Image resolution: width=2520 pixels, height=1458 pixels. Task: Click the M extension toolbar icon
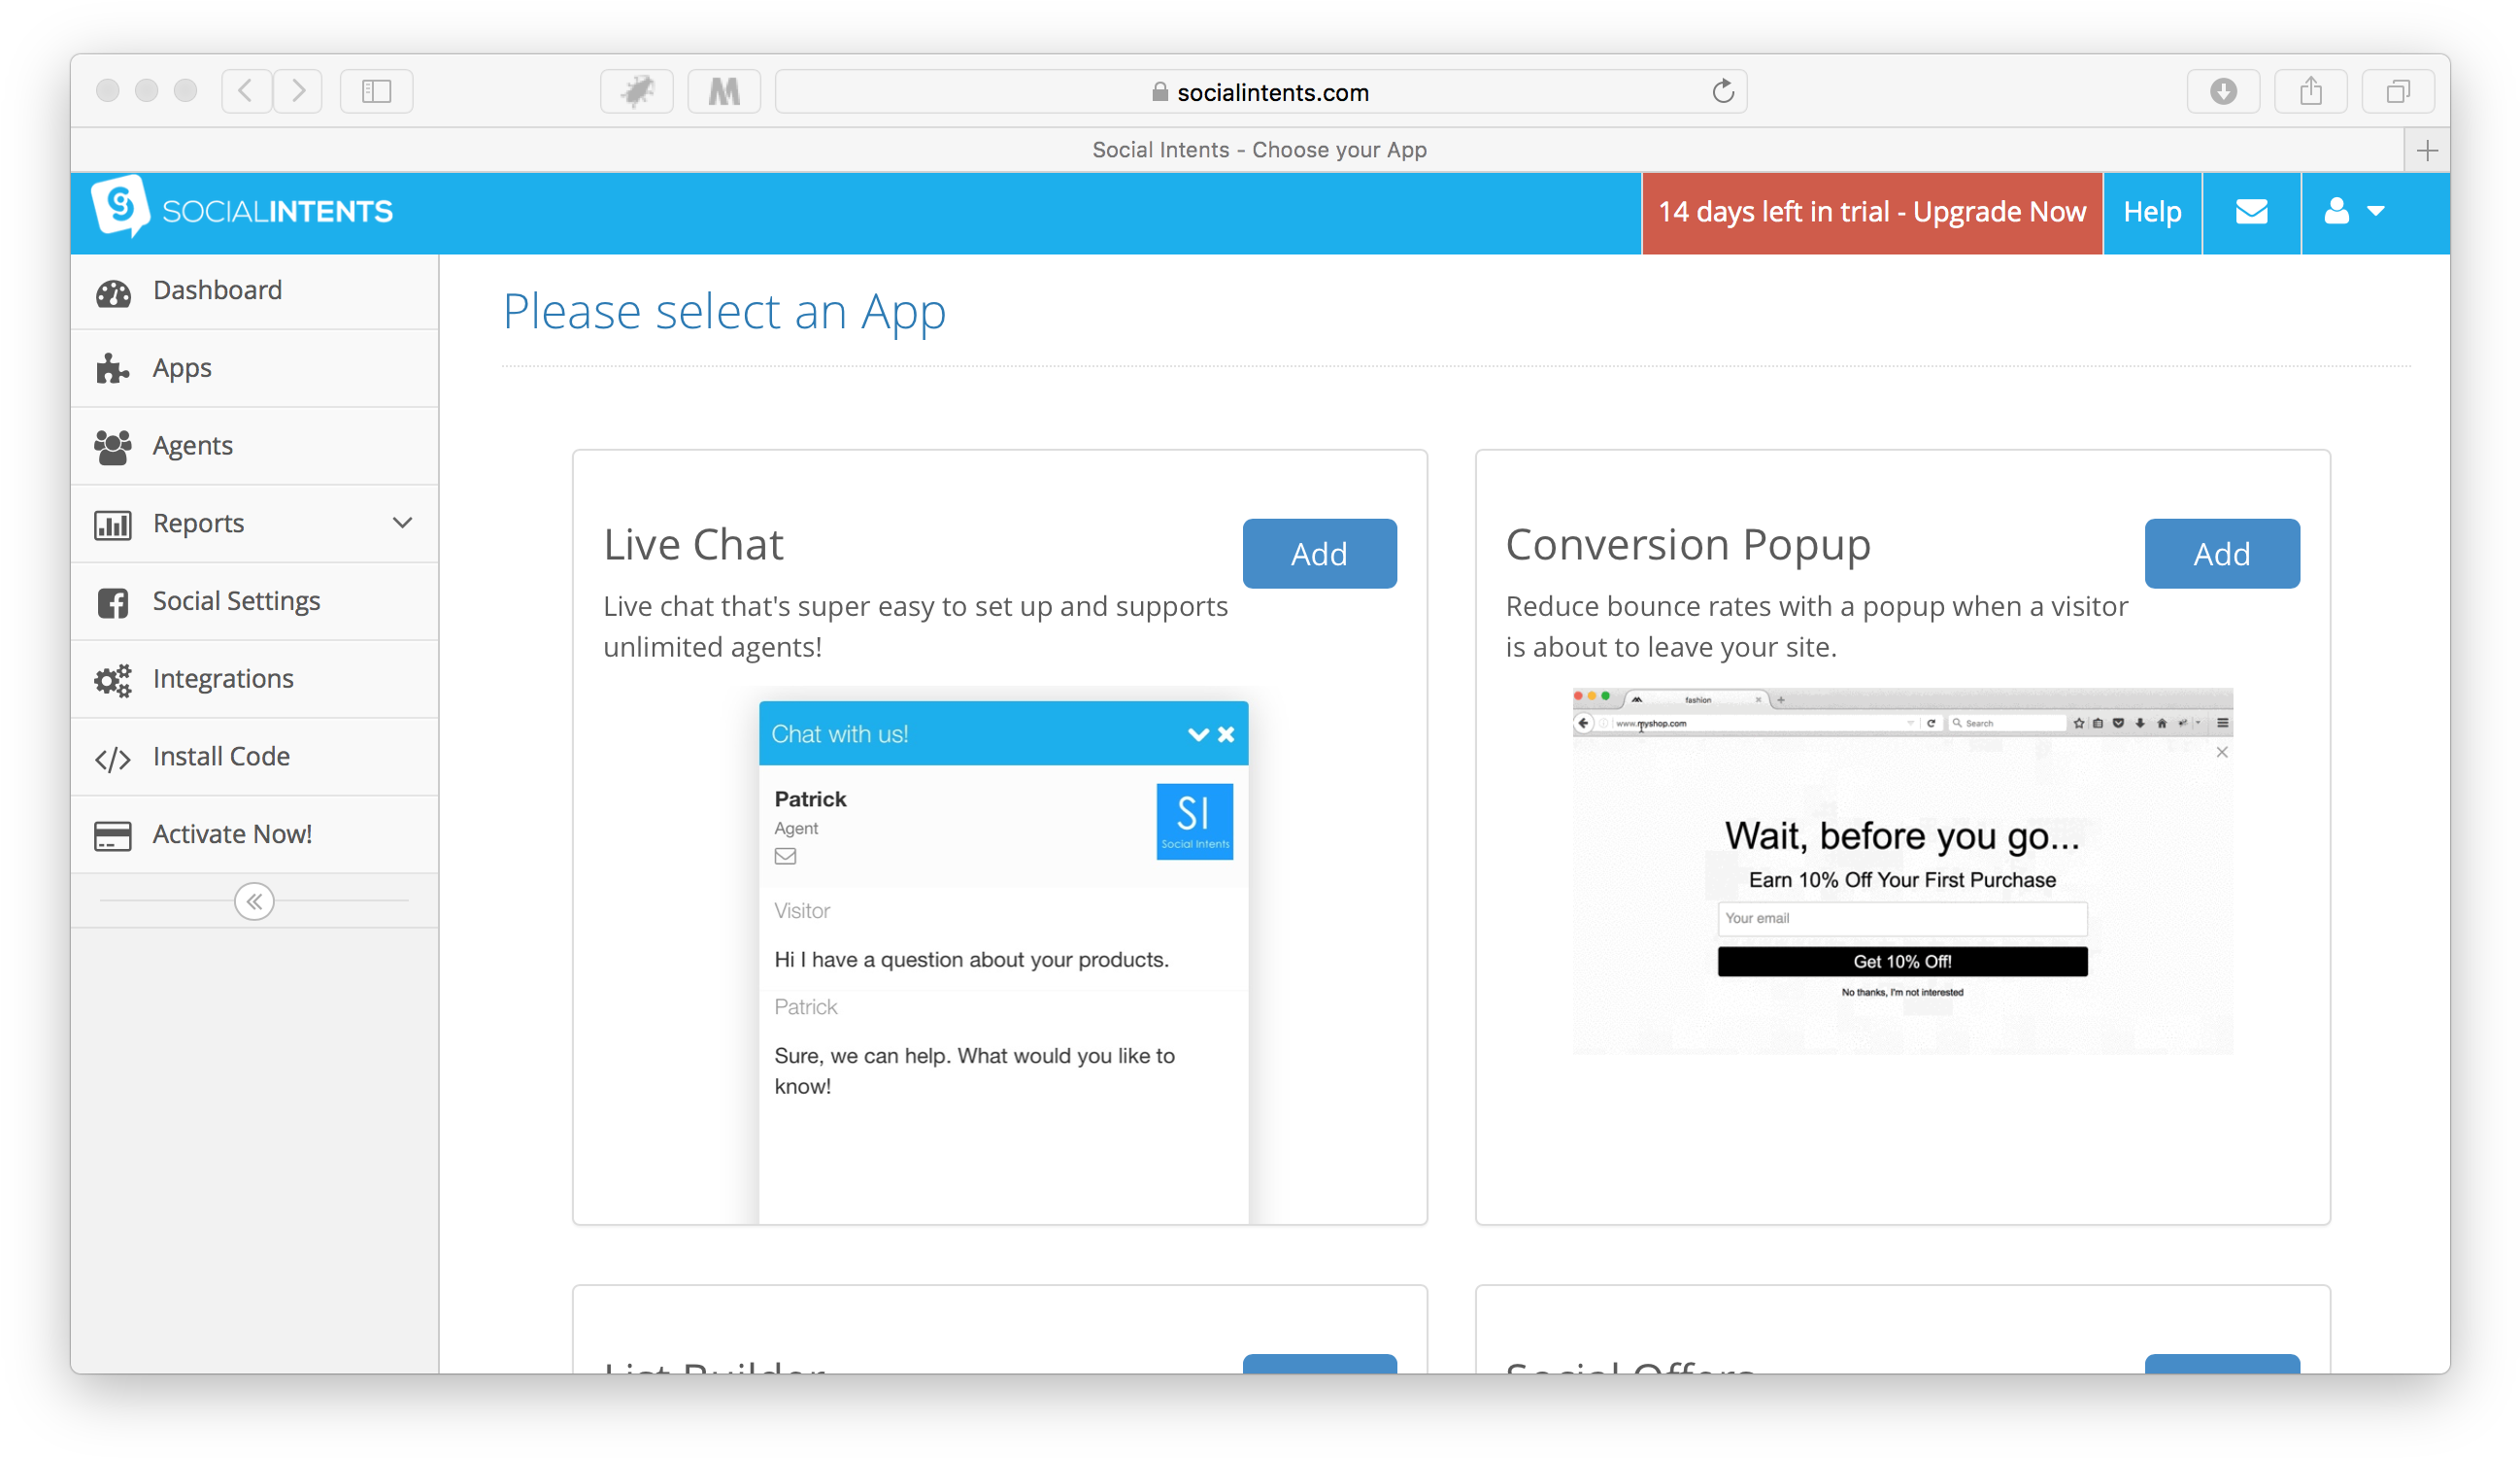click(724, 91)
